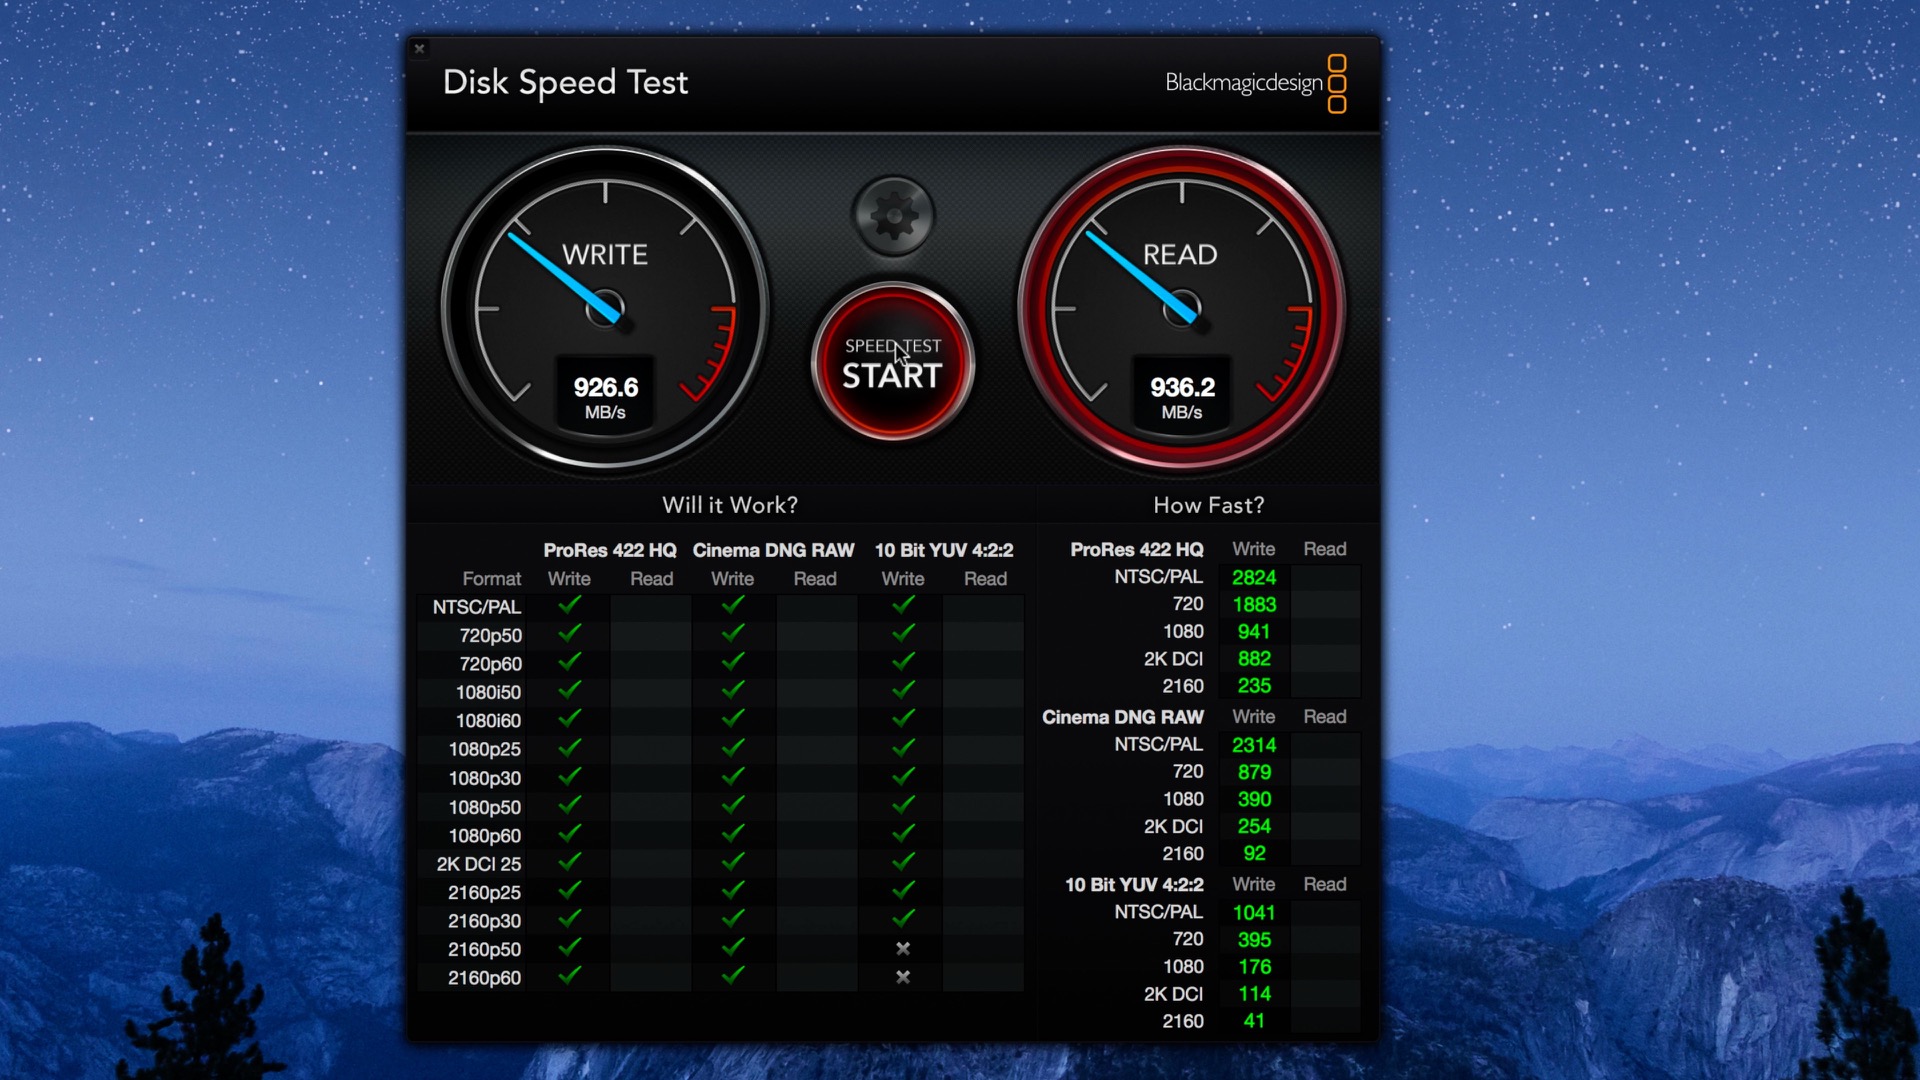Click the 2160p60 10 Bit YUV X mark
Screen dimensions: 1920x1080
click(903, 977)
